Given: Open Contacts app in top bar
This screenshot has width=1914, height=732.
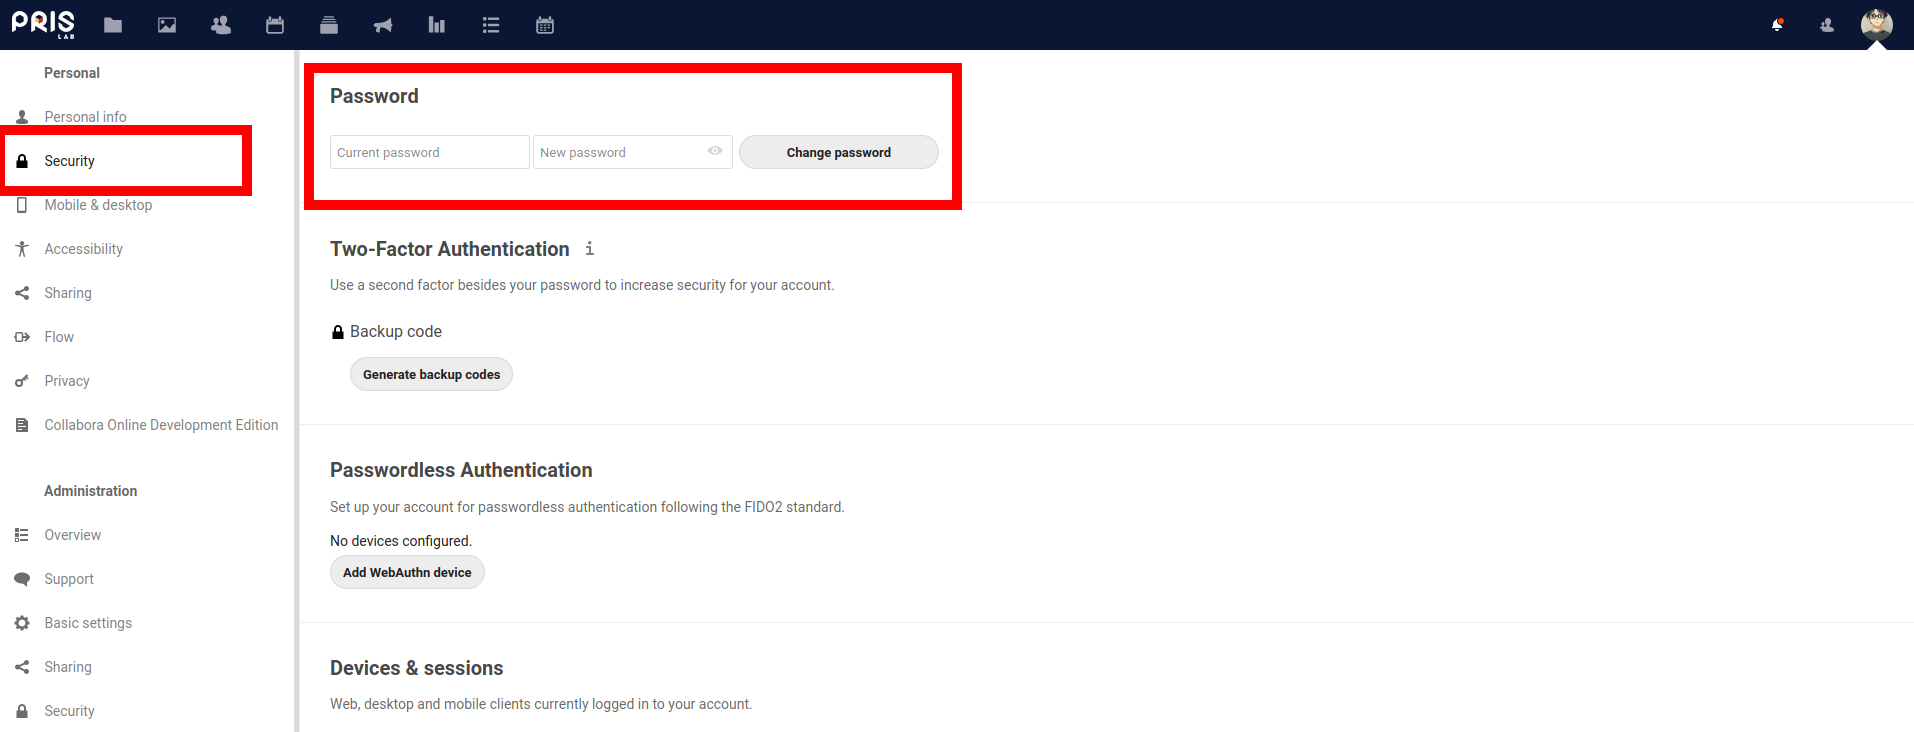Looking at the screenshot, I should [x=221, y=25].
